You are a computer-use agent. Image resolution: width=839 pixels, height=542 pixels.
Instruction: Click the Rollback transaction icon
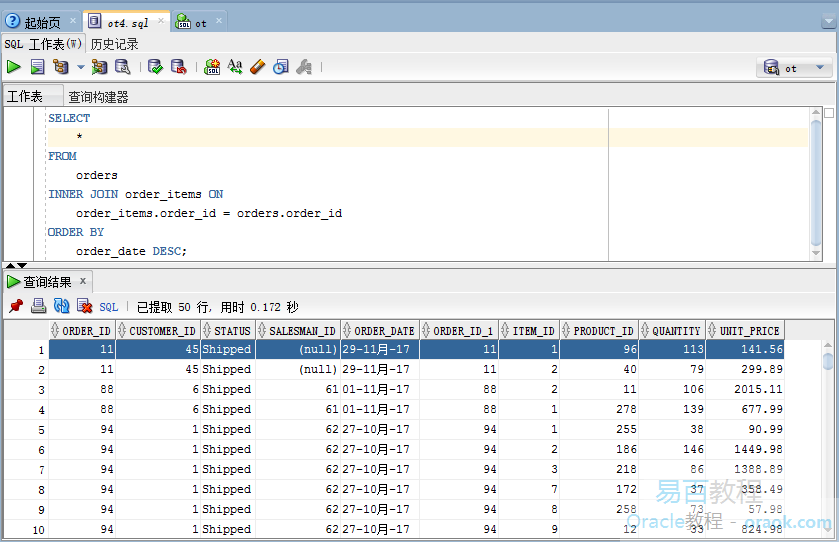click(178, 67)
